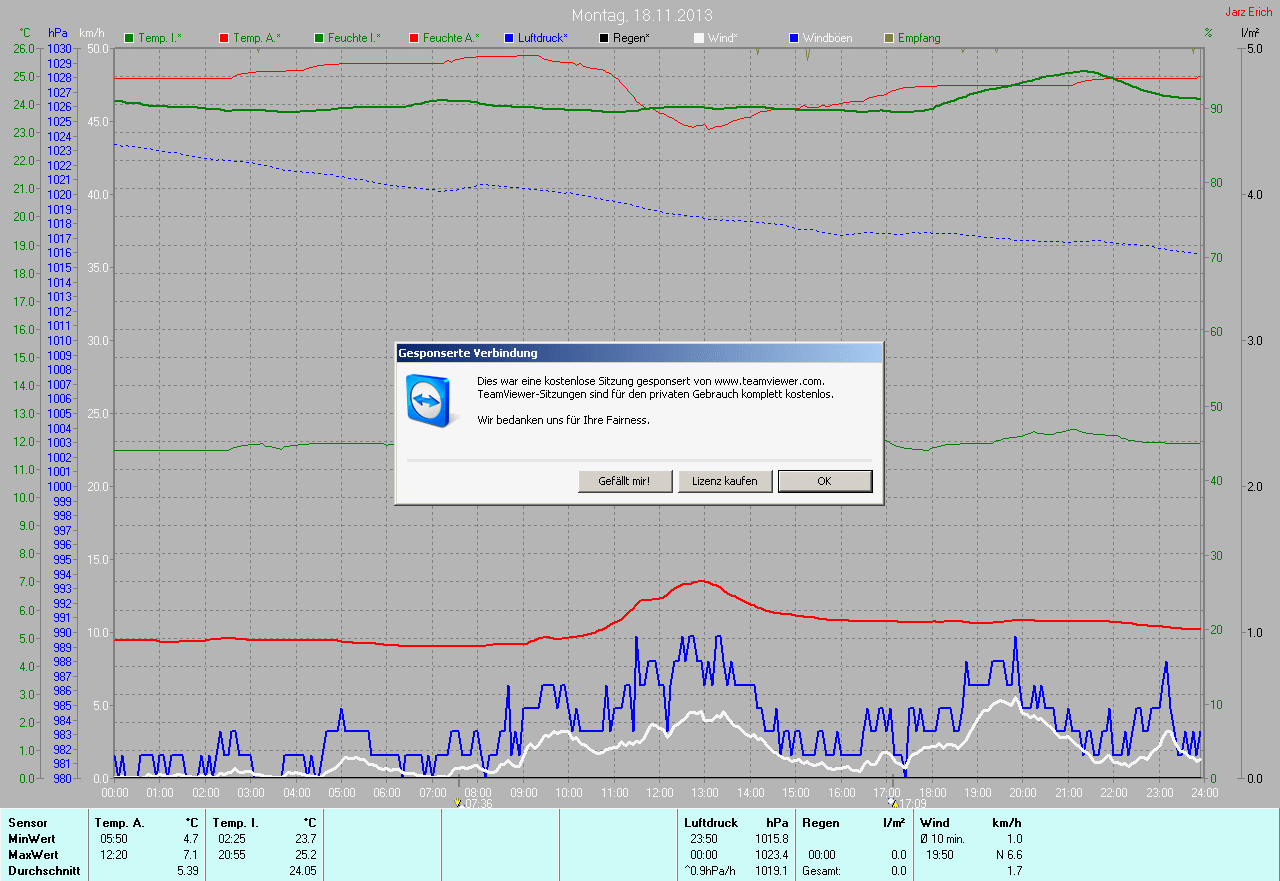The height and width of the screenshot is (881, 1280).
Task: Click the Sensor header in statistics table
Action: [x=27, y=823]
